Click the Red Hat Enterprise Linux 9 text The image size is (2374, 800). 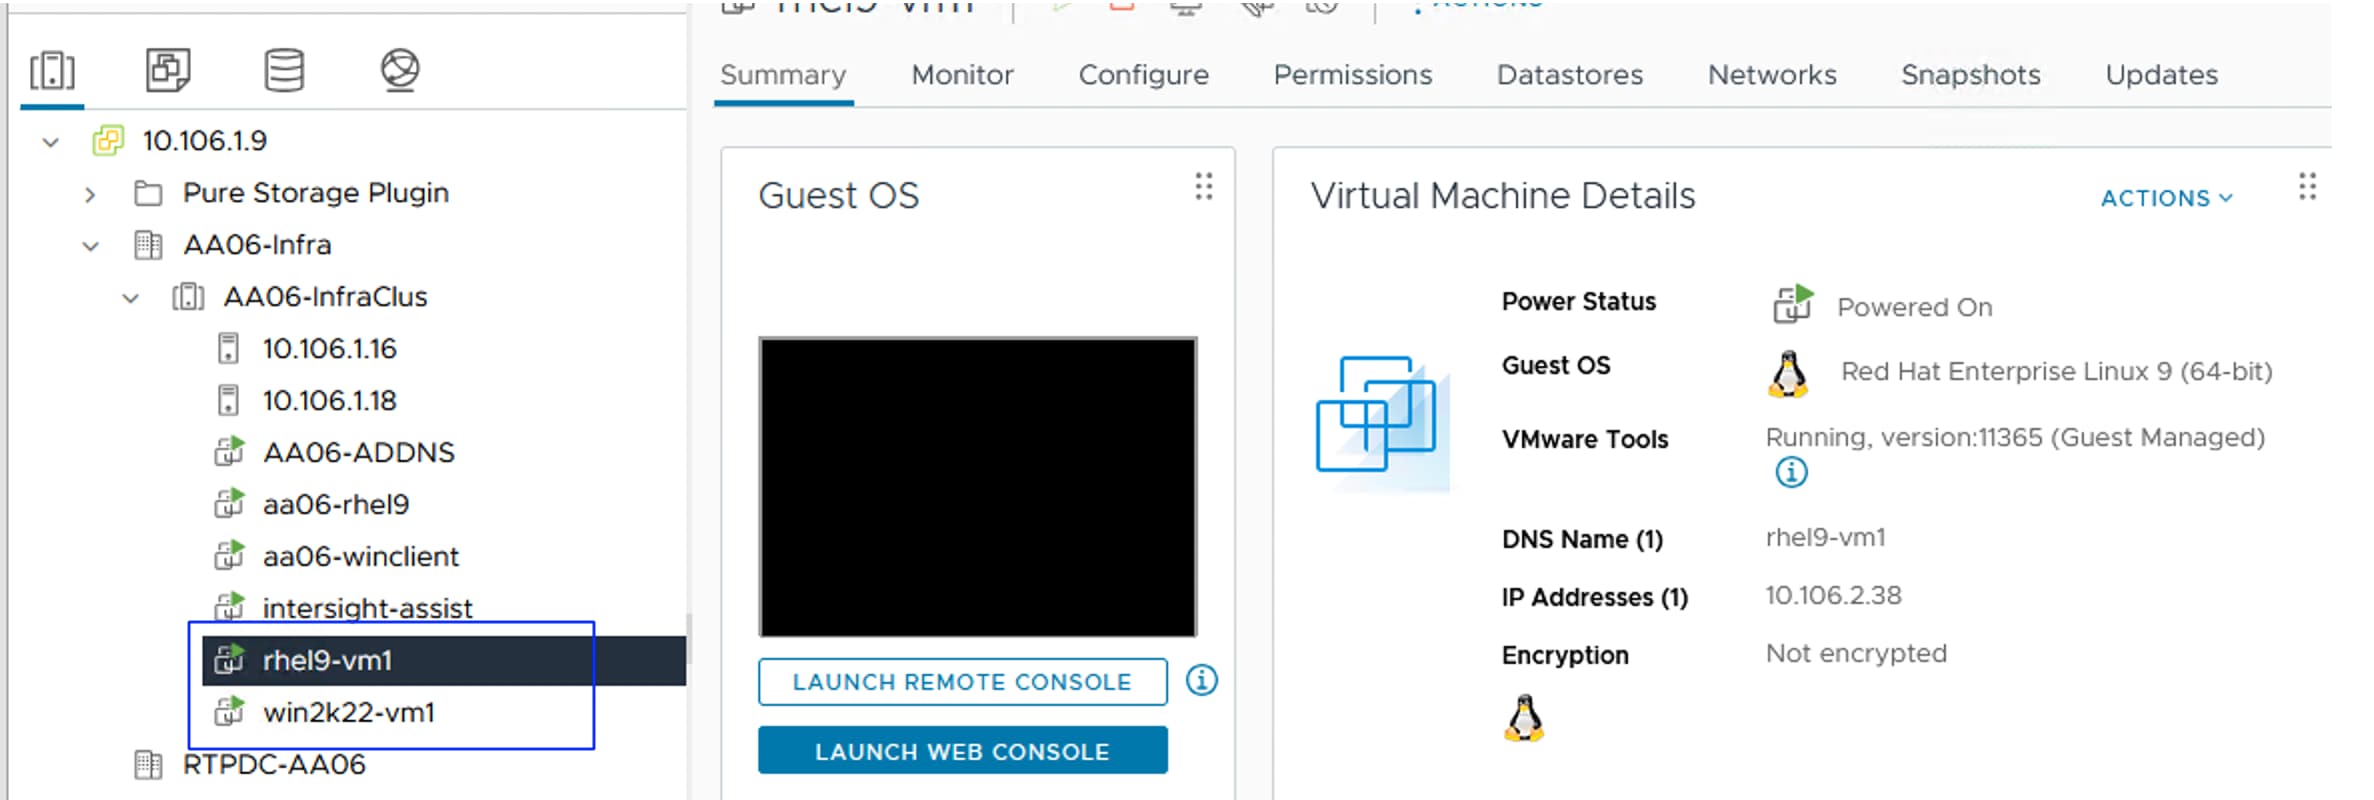pyautogui.click(x=2057, y=372)
